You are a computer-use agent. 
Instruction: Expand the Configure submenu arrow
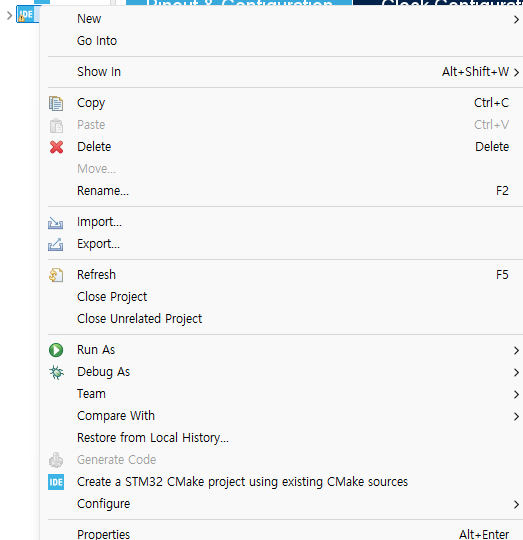coord(516,505)
